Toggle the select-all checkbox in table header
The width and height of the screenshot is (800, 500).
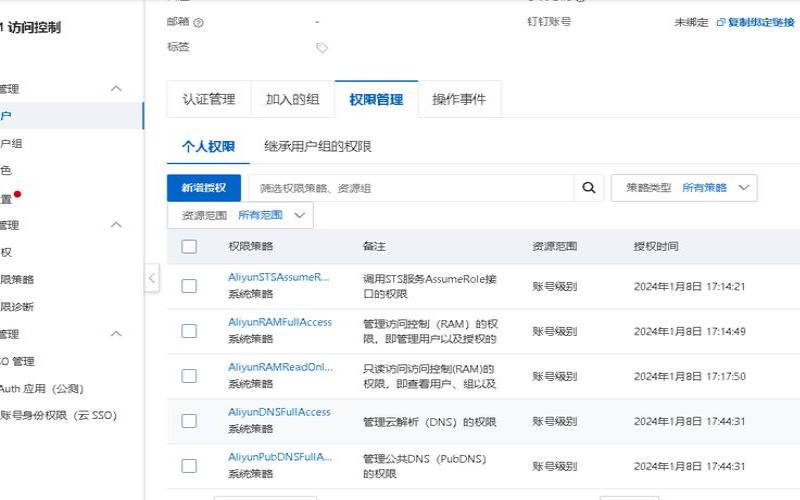point(189,246)
